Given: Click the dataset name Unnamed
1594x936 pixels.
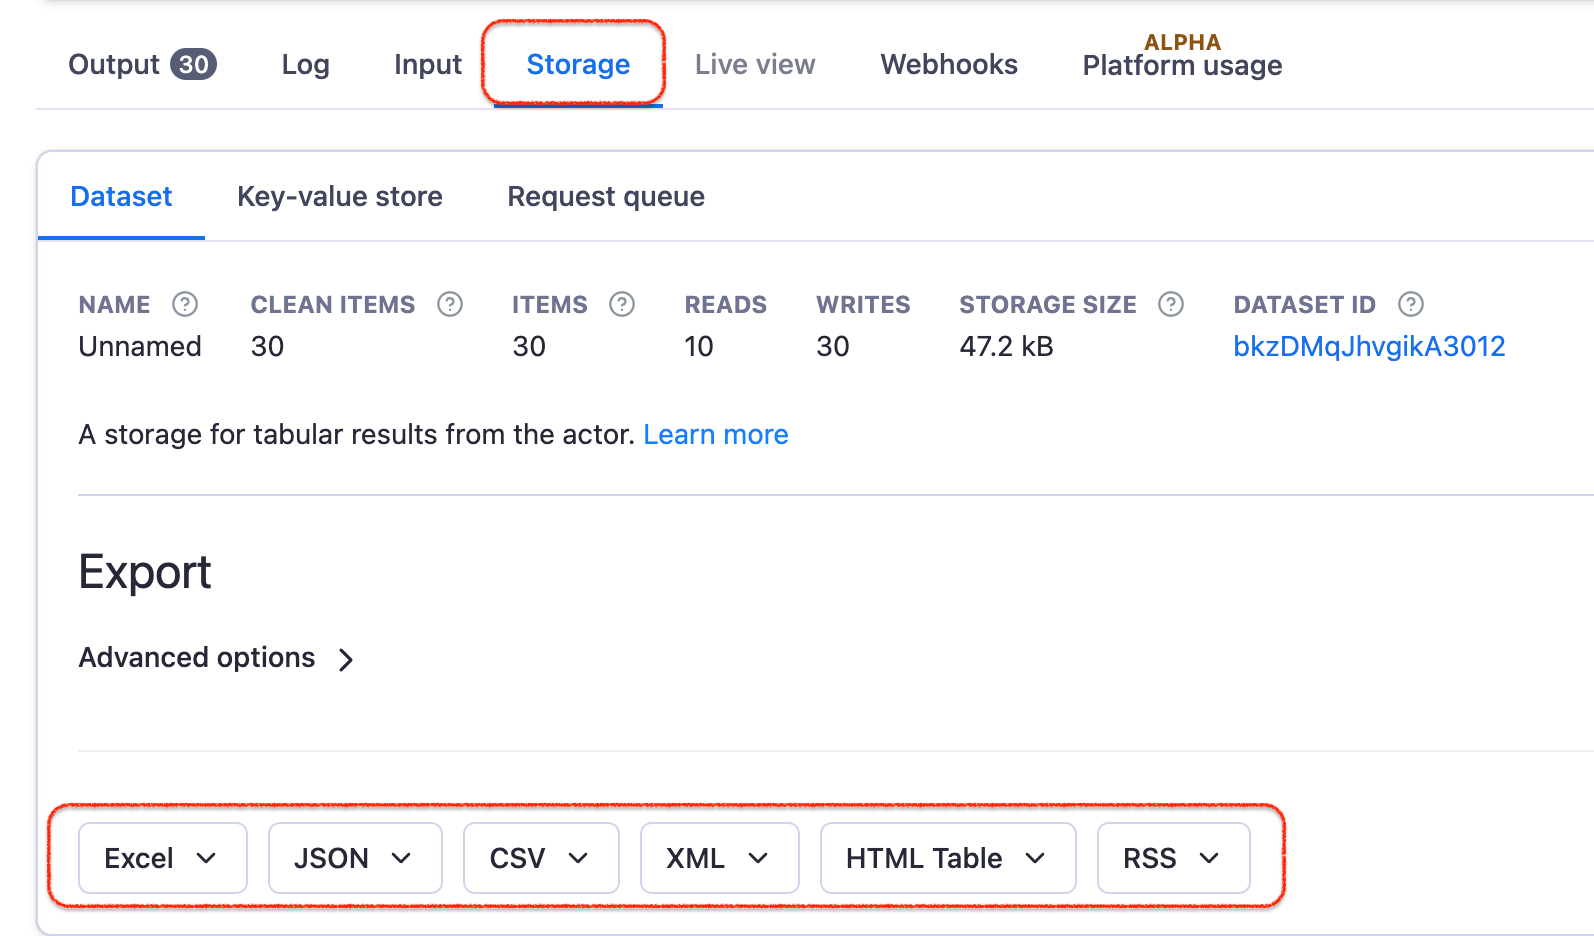Looking at the screenshot, I should point(140,346).
